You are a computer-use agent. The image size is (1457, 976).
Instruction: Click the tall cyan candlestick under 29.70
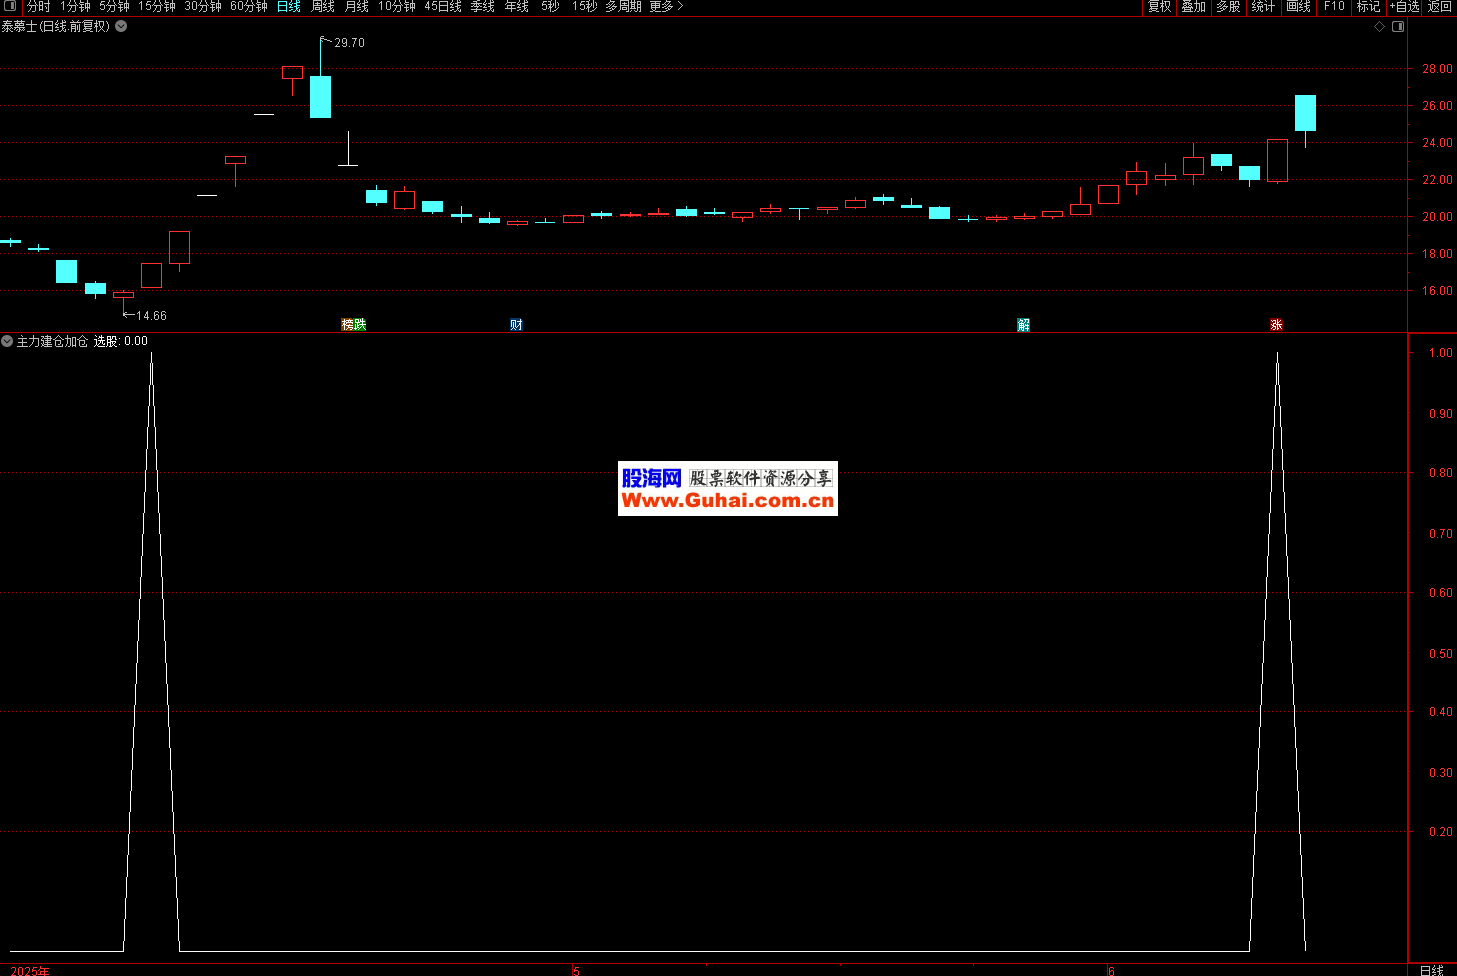point(320,97)
